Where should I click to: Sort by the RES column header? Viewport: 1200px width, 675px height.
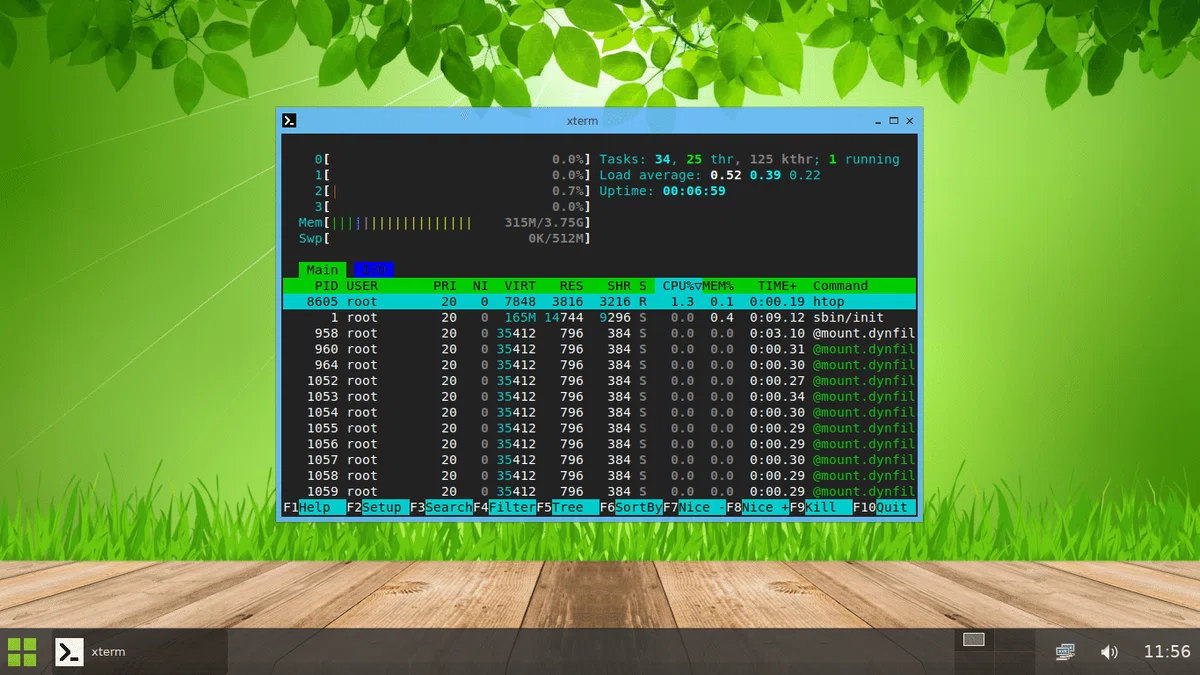pos(572,286)
